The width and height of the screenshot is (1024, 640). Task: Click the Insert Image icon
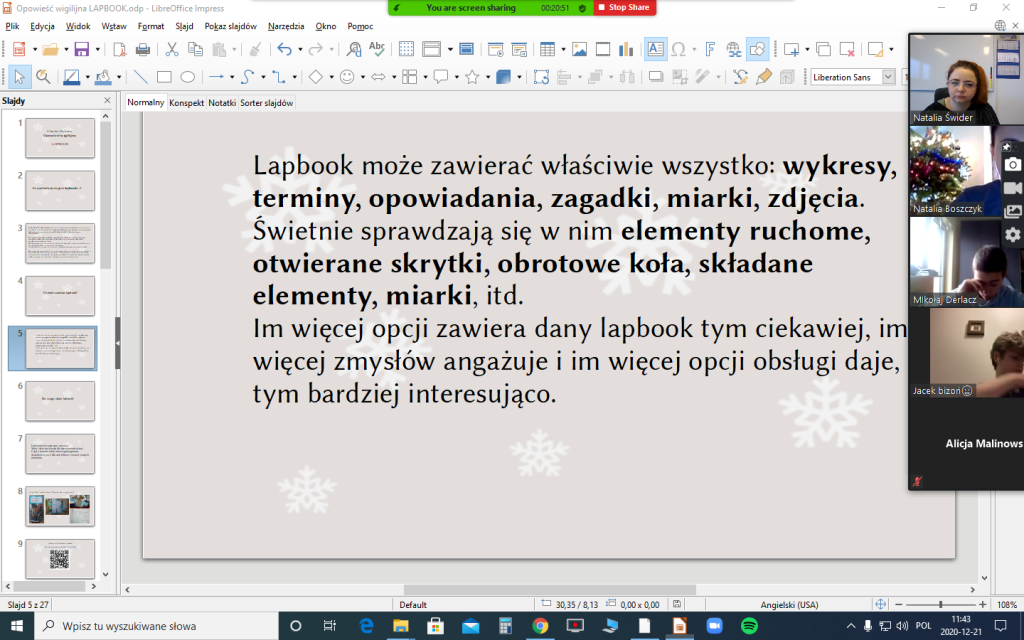[580, 49]
